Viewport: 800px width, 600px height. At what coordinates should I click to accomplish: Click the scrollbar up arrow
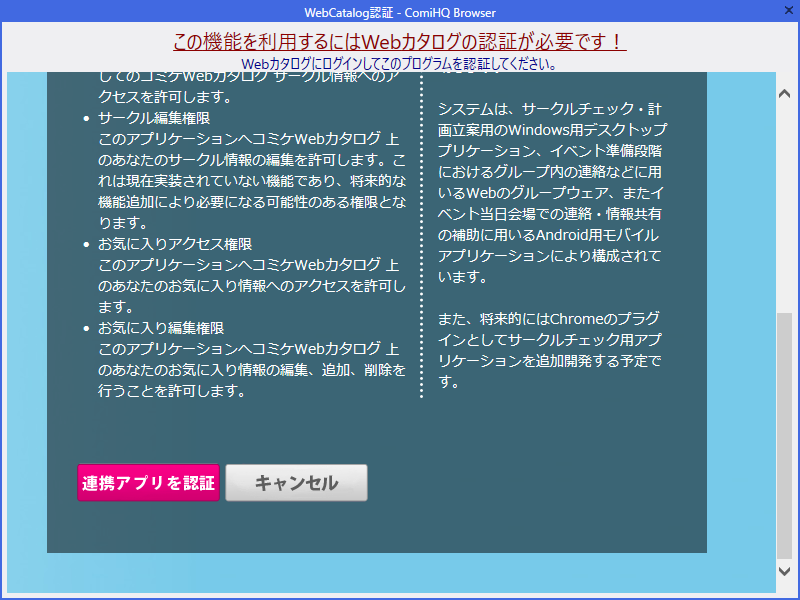tap(785, 93)
